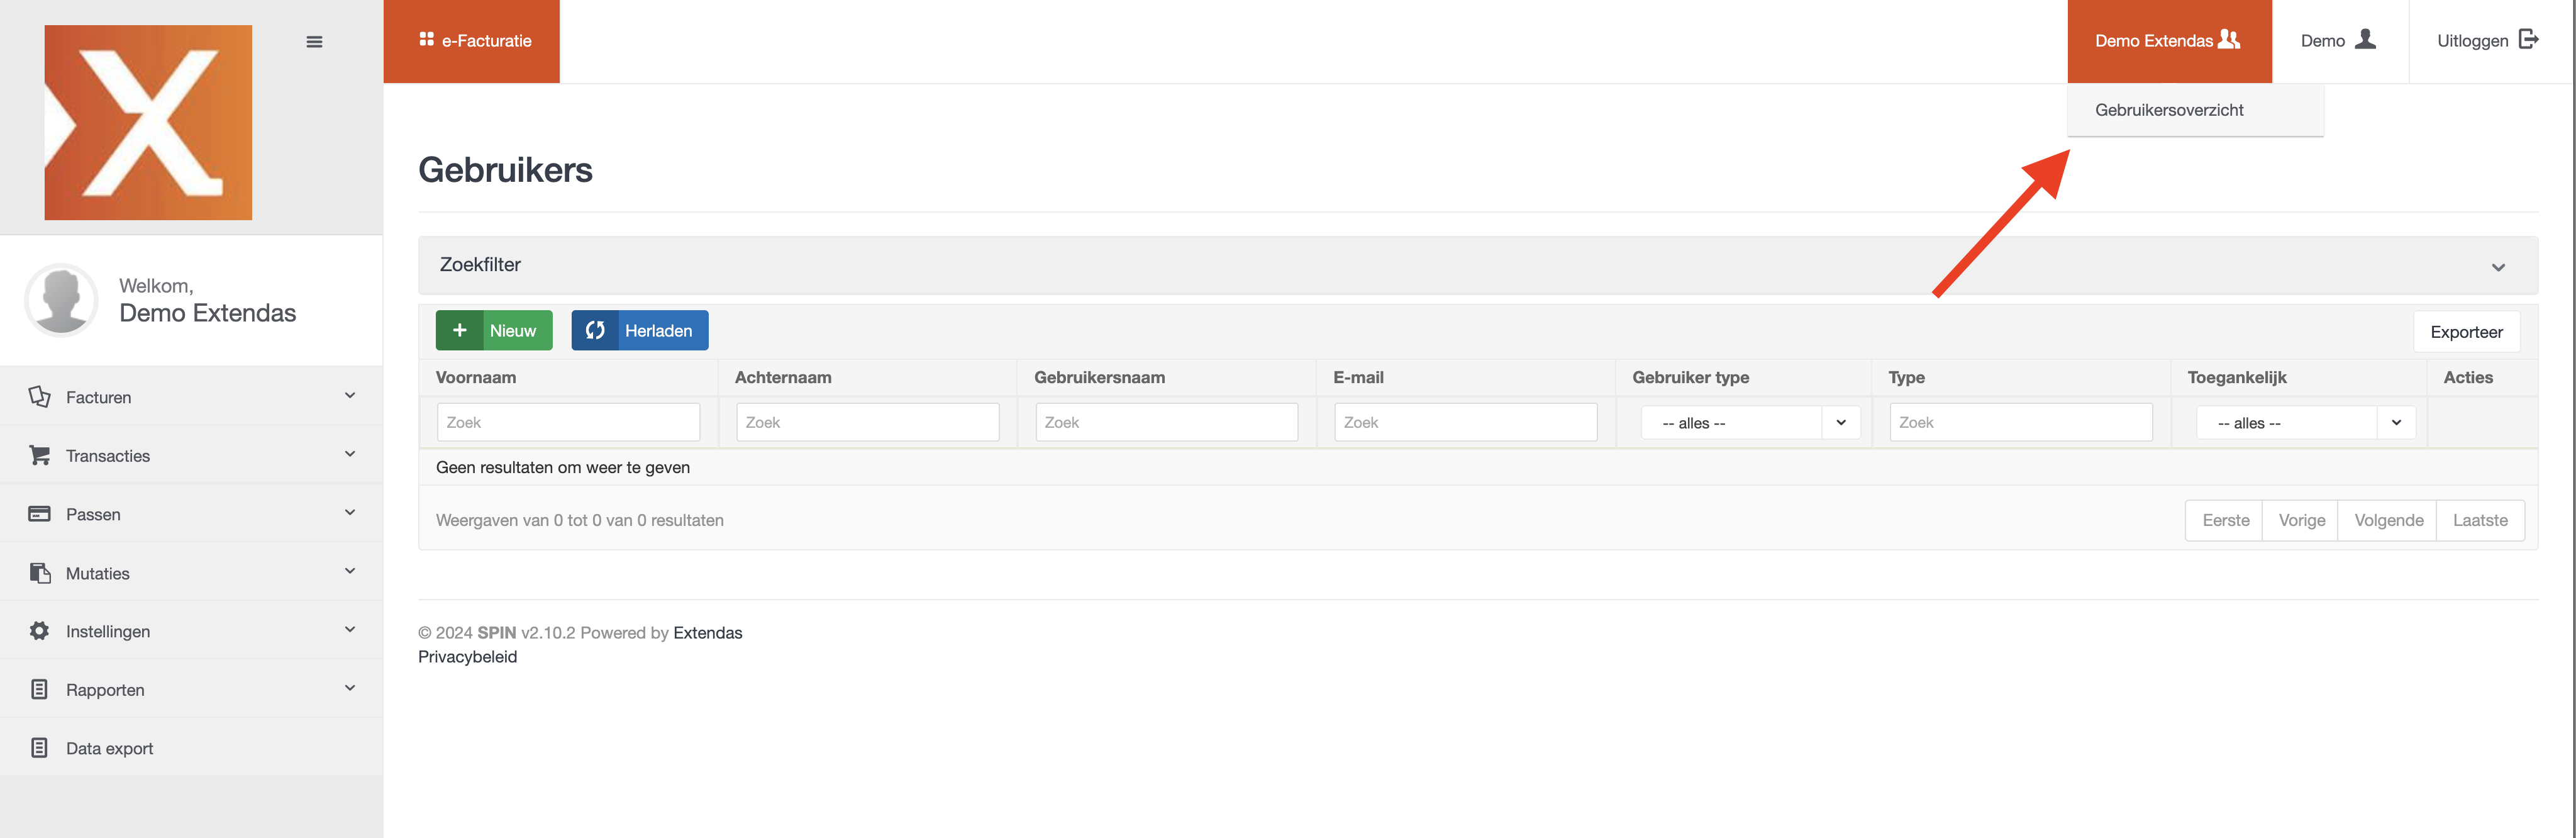Click the user avatar picture
This screenshot has height=838, width=2576.
(x=61, y=299)
